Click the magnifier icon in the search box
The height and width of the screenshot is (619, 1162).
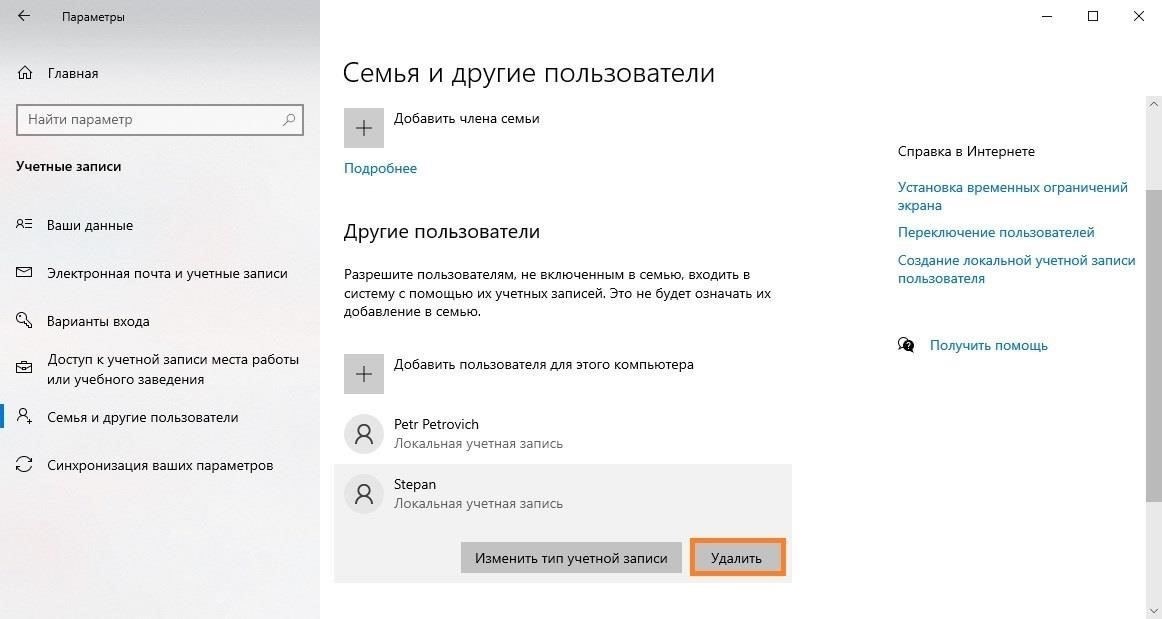[x=289, y=119]
